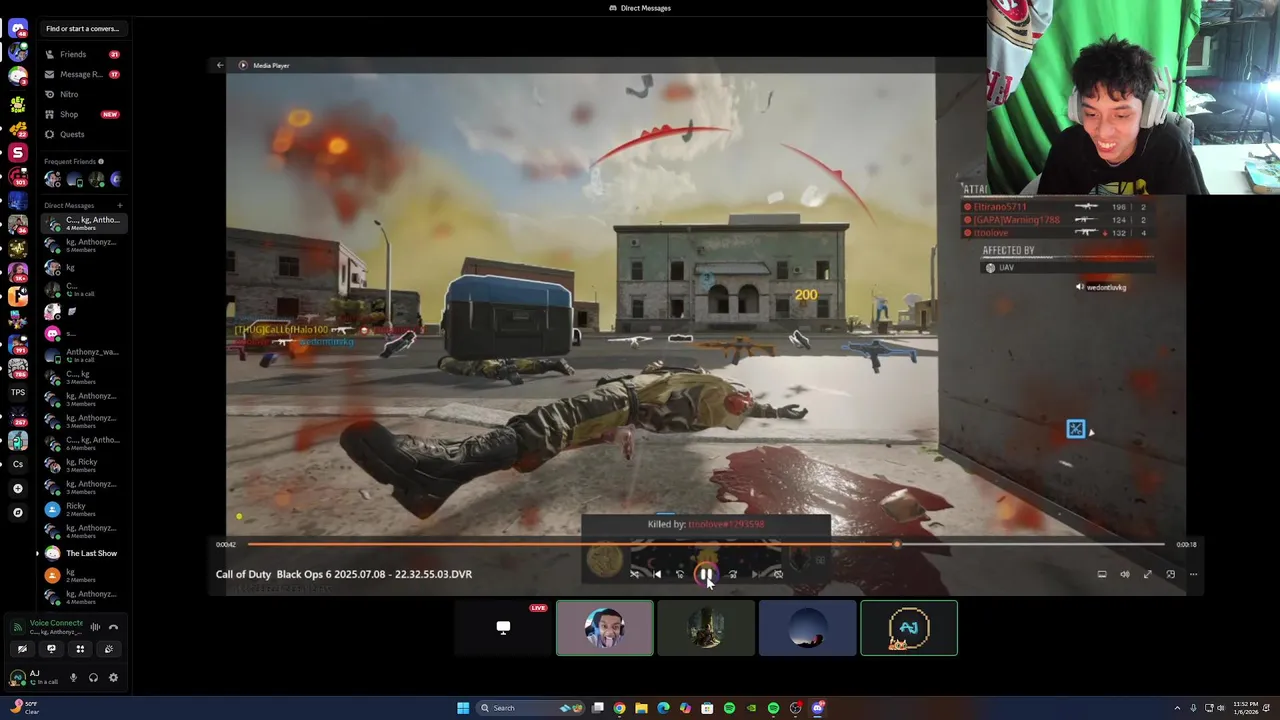Add a server with plus button
The height and width of the screenshot is (720, 1280).
18,488
